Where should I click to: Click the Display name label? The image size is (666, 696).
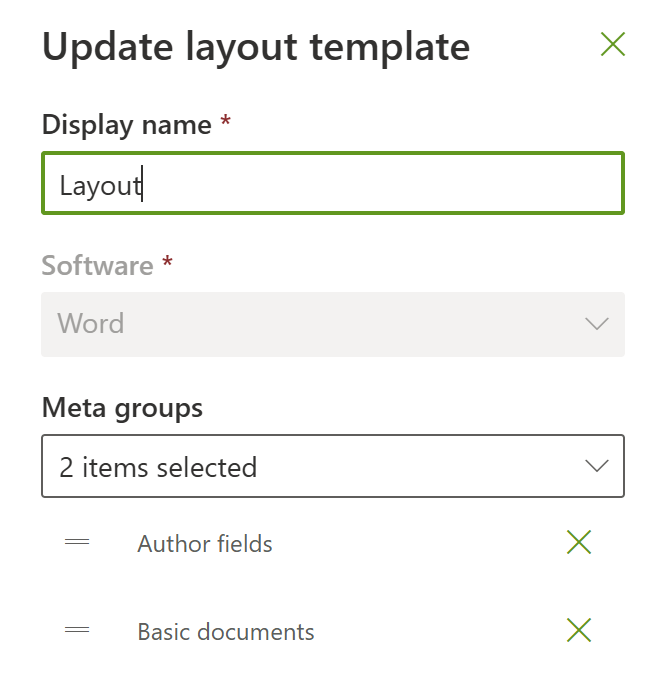click(x=127, y=125)
